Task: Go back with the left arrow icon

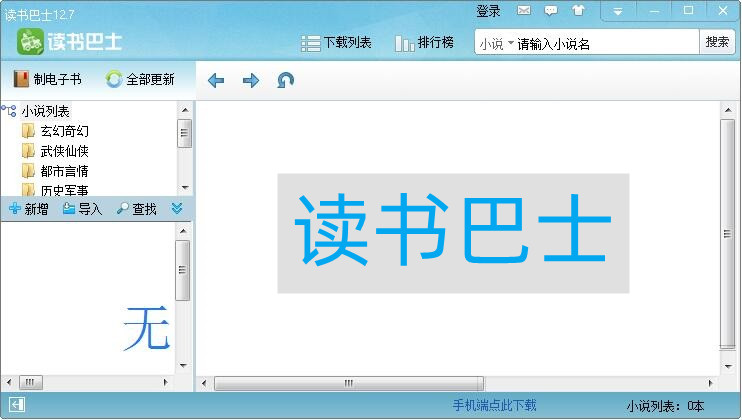Action: (216, 80)
